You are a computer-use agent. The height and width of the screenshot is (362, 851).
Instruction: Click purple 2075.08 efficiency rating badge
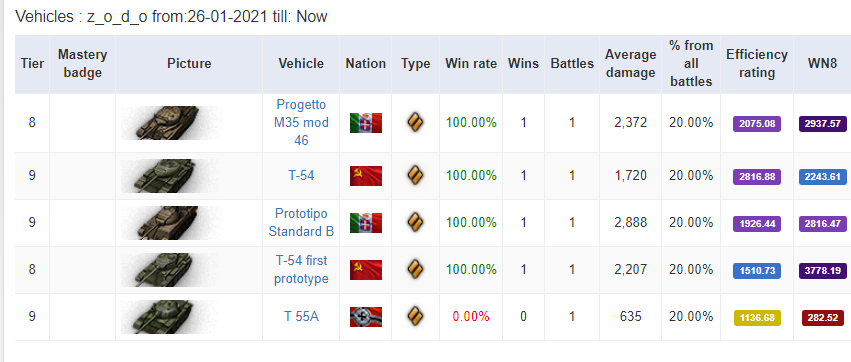[757, 124]
